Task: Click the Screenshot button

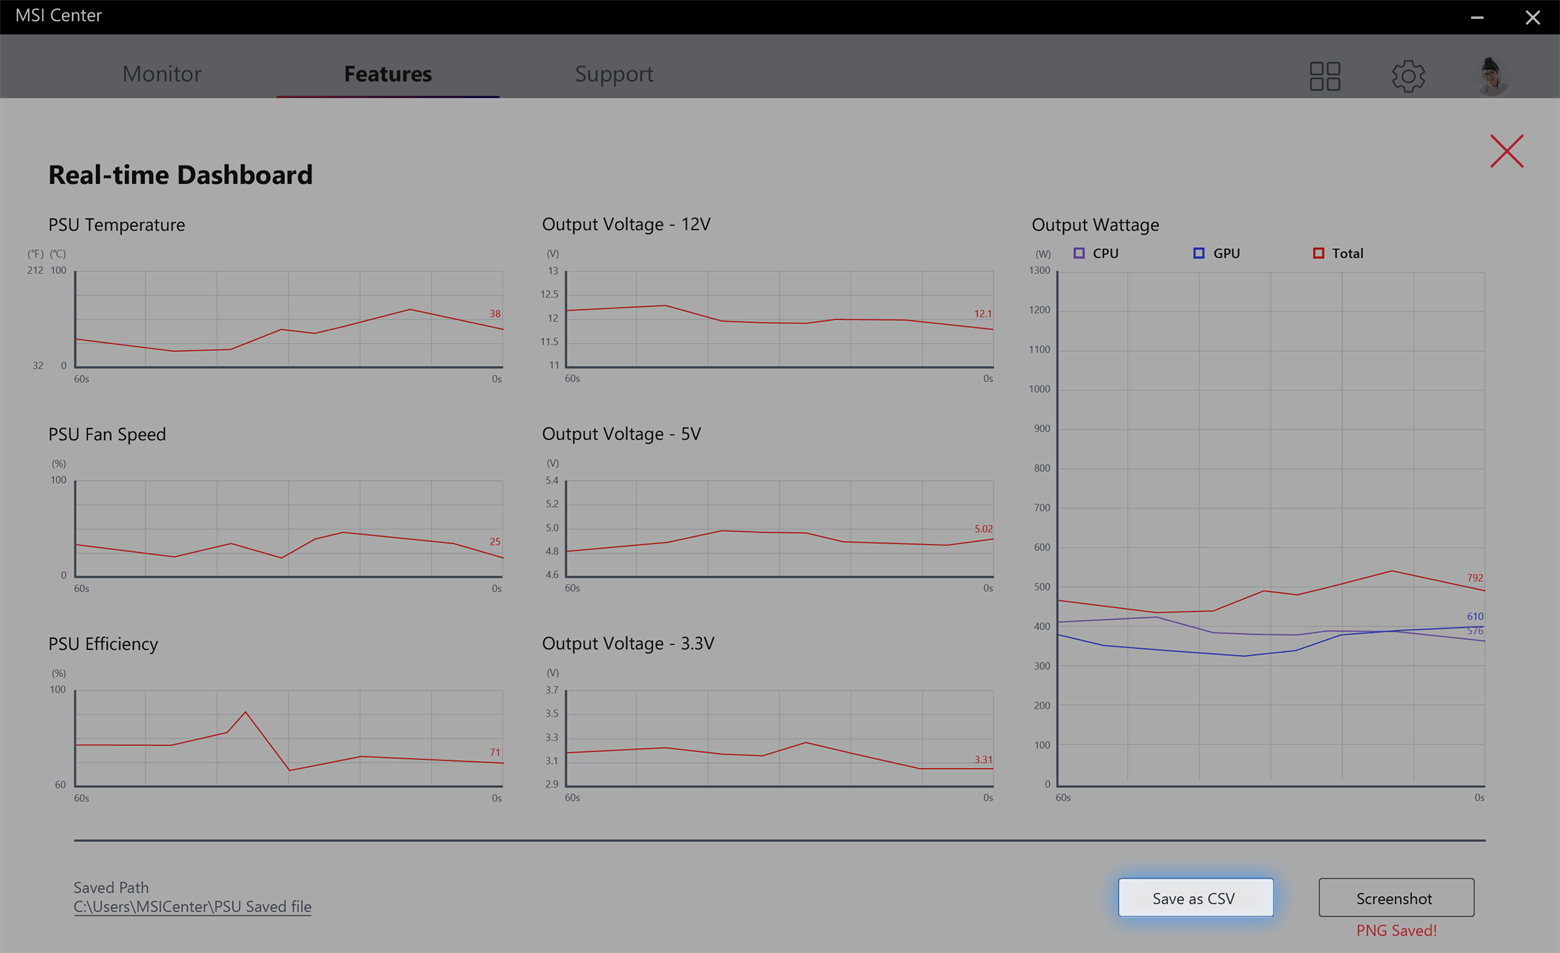Action: pyautogui.click(x=1396, y=897)
